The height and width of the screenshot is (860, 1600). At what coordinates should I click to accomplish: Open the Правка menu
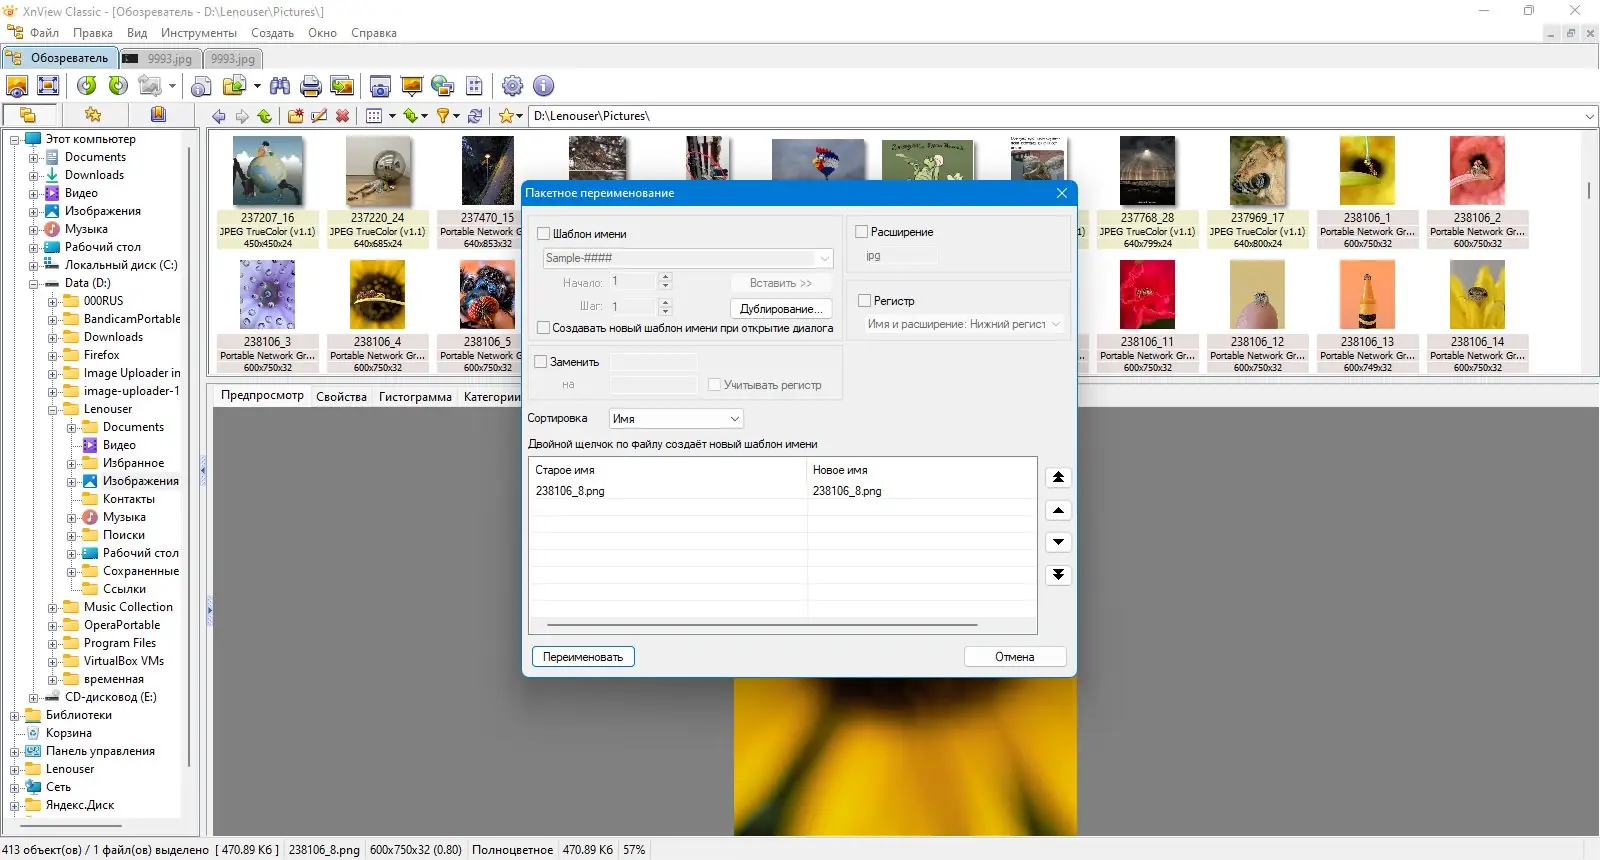click(93, 33)
